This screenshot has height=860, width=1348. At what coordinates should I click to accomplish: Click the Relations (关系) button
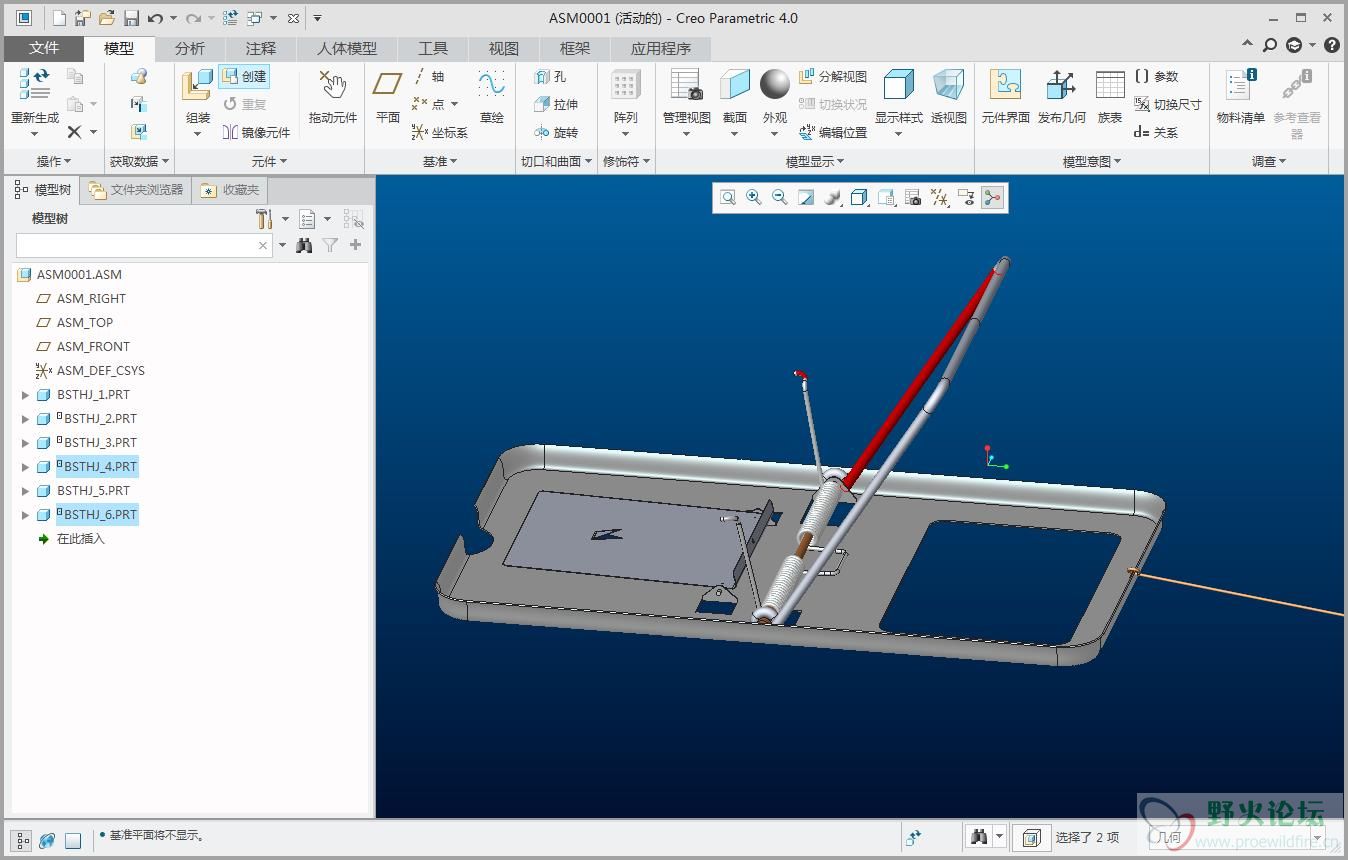point(1157,132)
